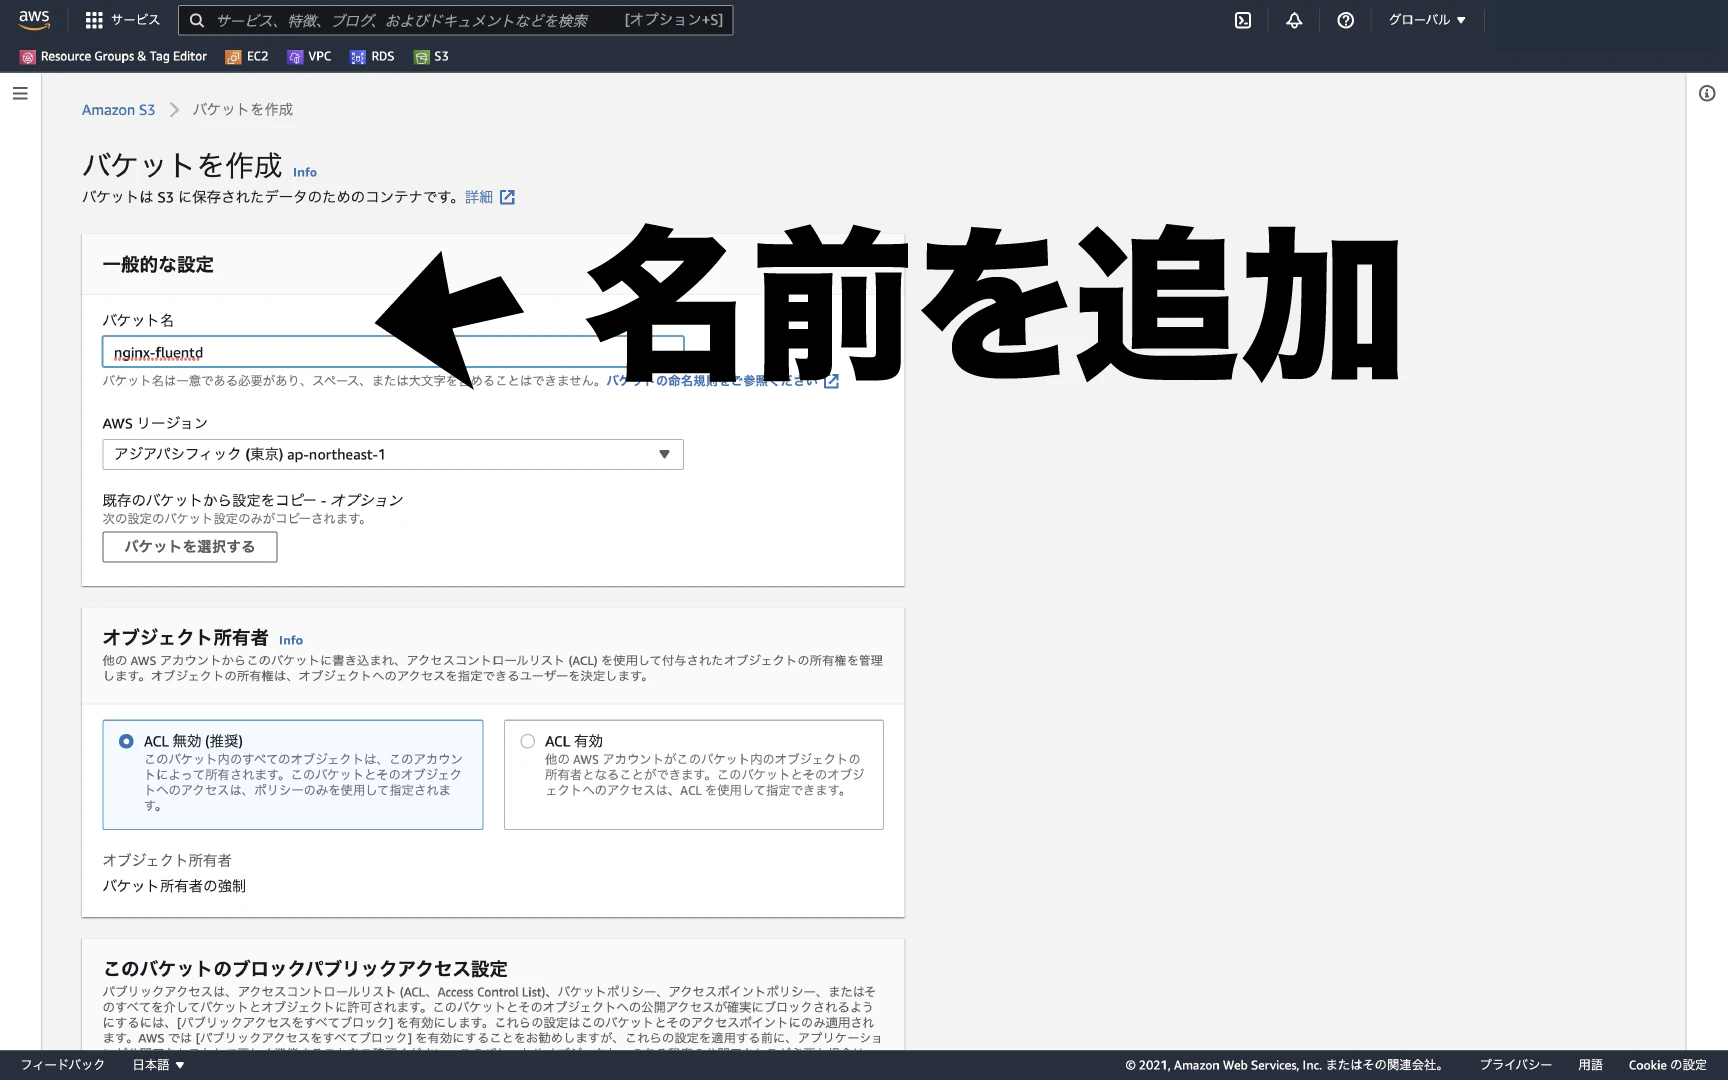
Task: Click Info link beside オブジェクト所有者
Action: [291, 640]
